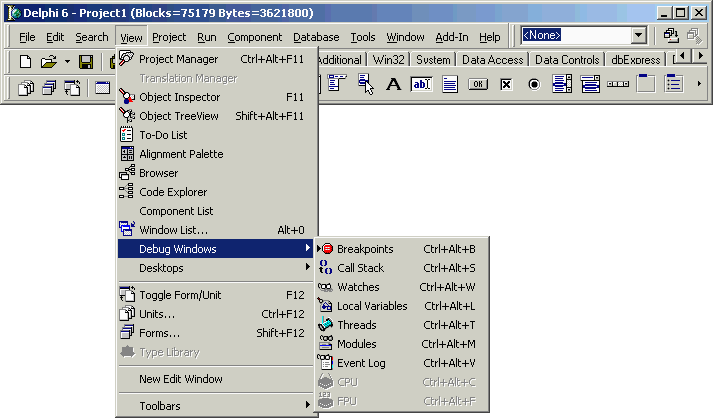Open the Project menu
The image size is (713, 418).
169,37
